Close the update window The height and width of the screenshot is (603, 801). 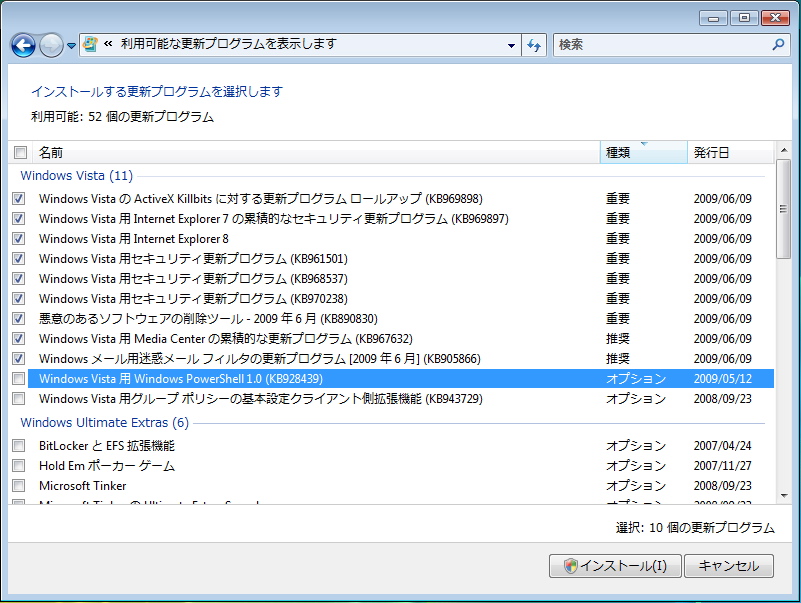[x=775, y=18]
